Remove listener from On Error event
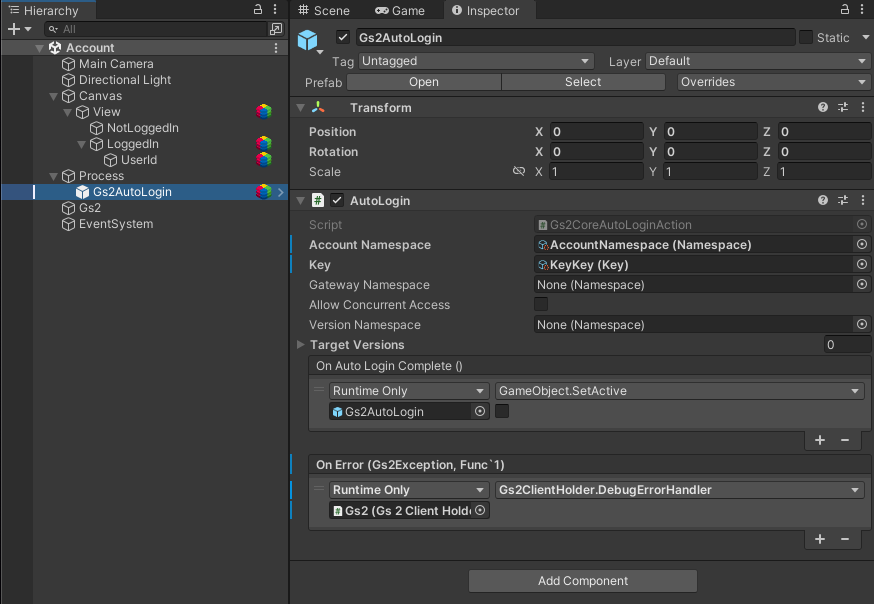Screen dimensions: 874x604 [845, 539]
